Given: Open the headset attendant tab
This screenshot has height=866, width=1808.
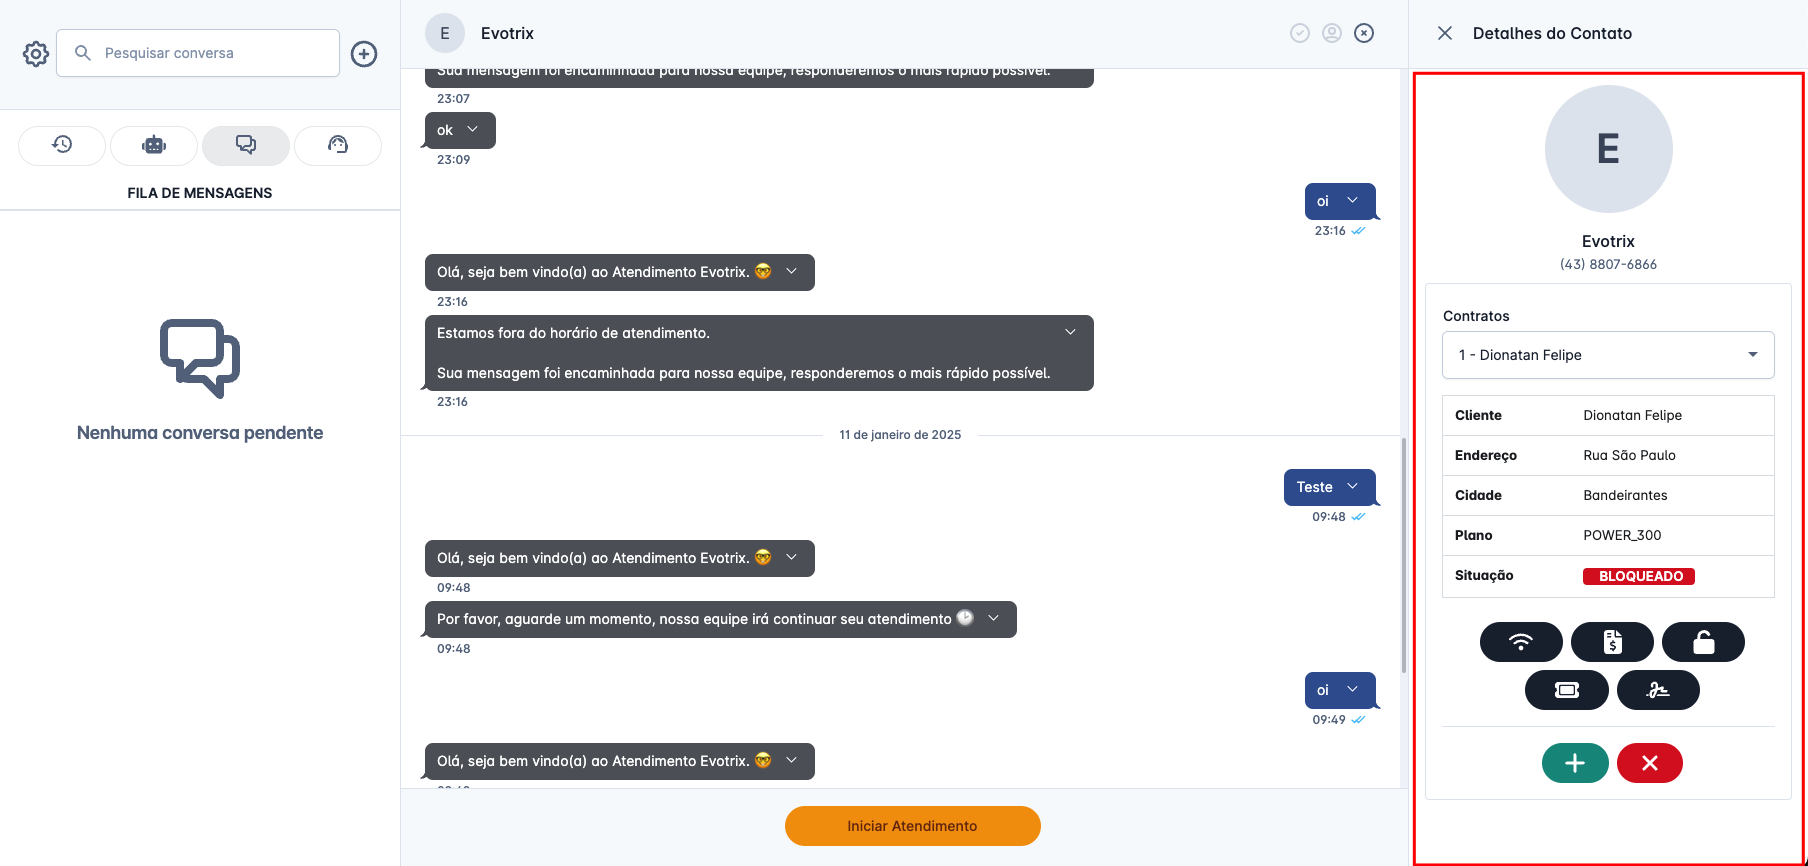Looking at the screenshot, I should click(338, 145).
